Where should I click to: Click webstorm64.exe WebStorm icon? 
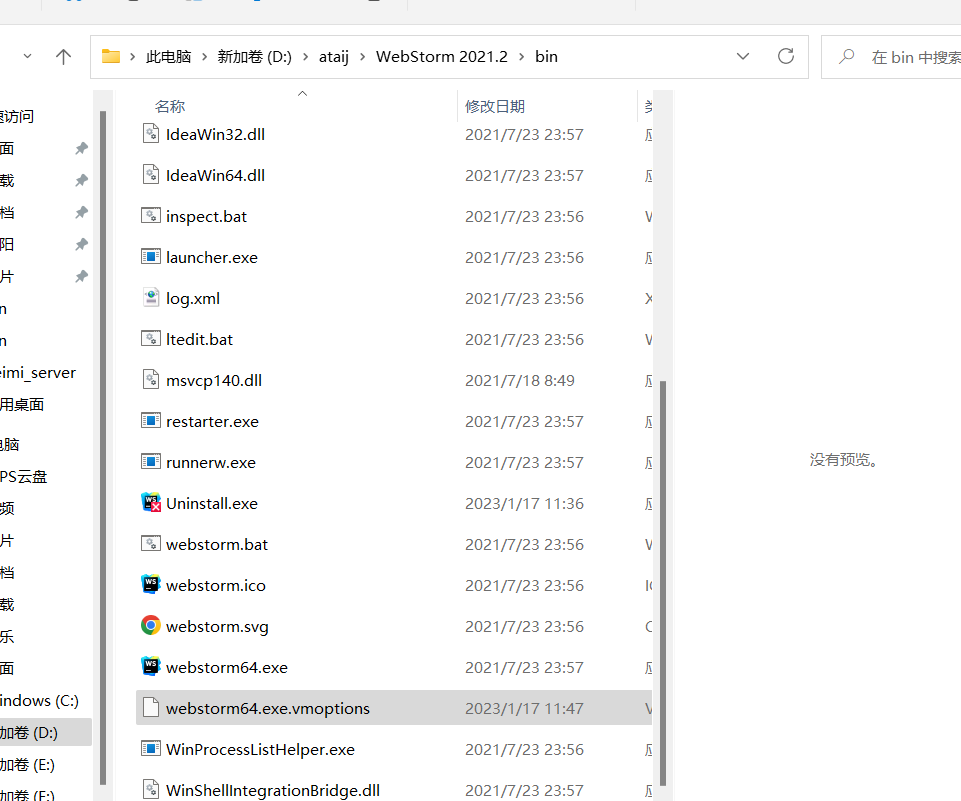[151, 666]
